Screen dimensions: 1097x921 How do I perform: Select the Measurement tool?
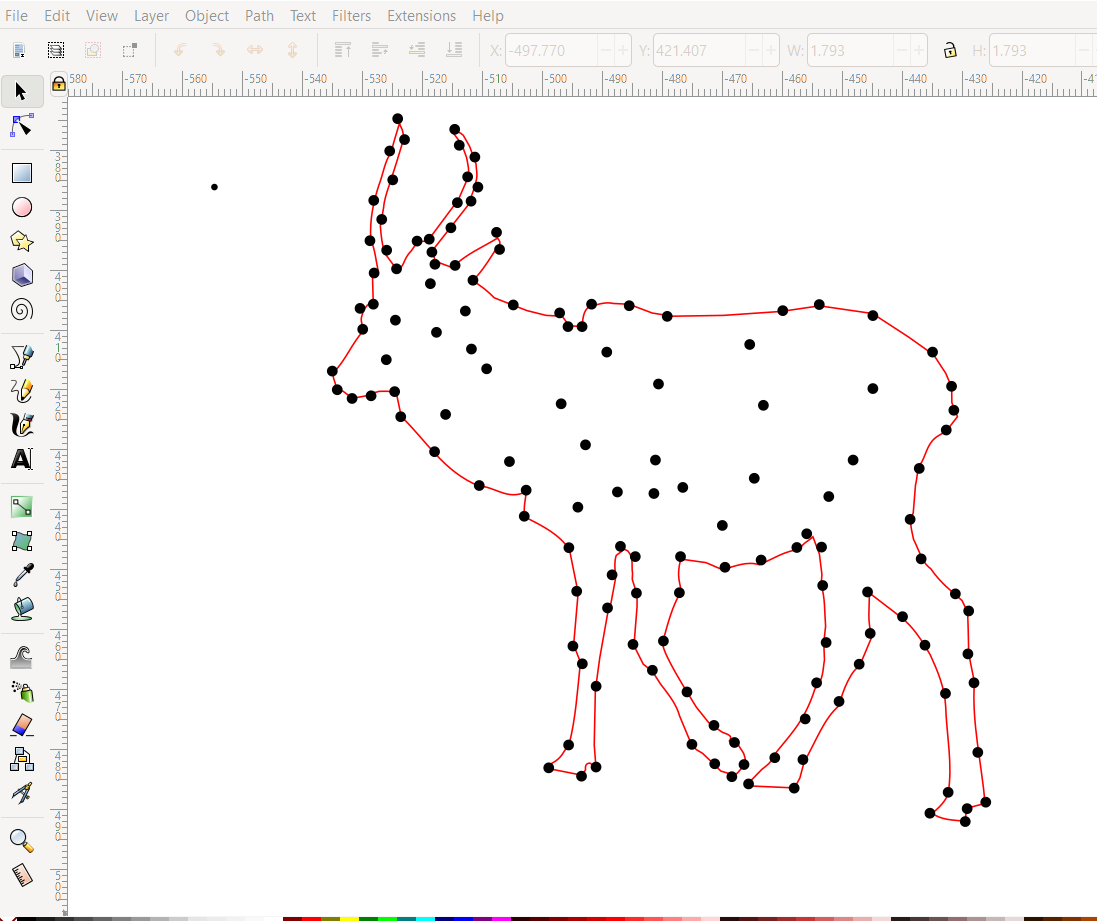[x=21, y=875]
